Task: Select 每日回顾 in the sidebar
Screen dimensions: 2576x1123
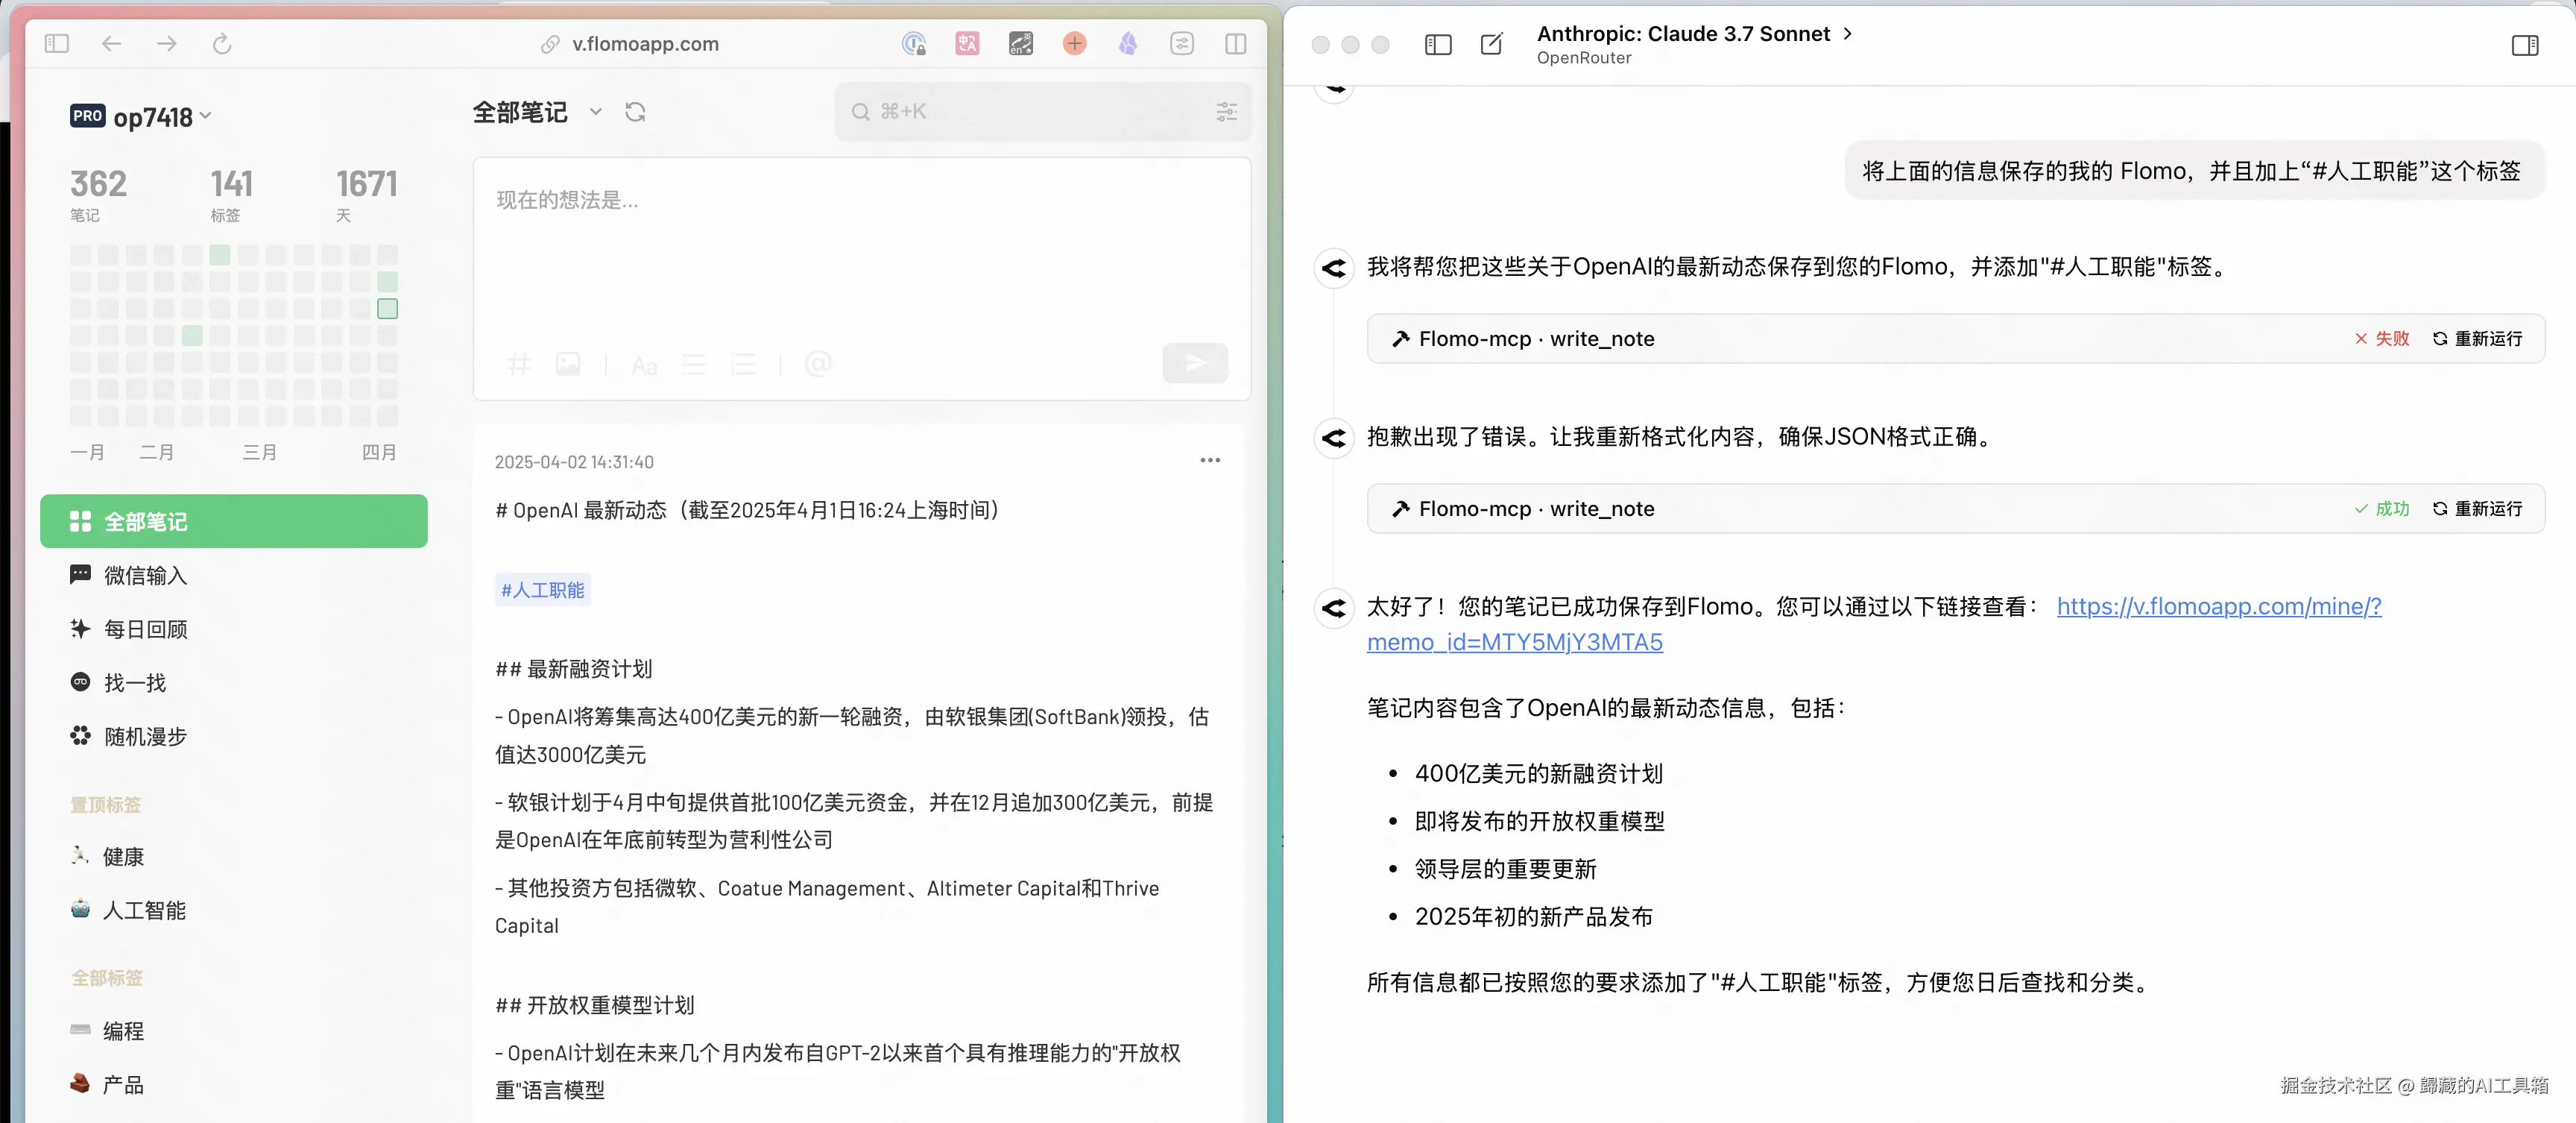Action: point(146,629)
